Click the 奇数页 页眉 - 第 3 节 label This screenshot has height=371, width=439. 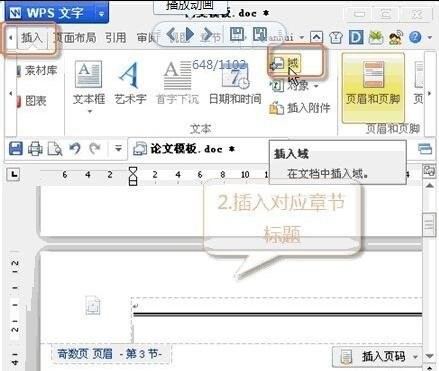[x=110, y=354]
